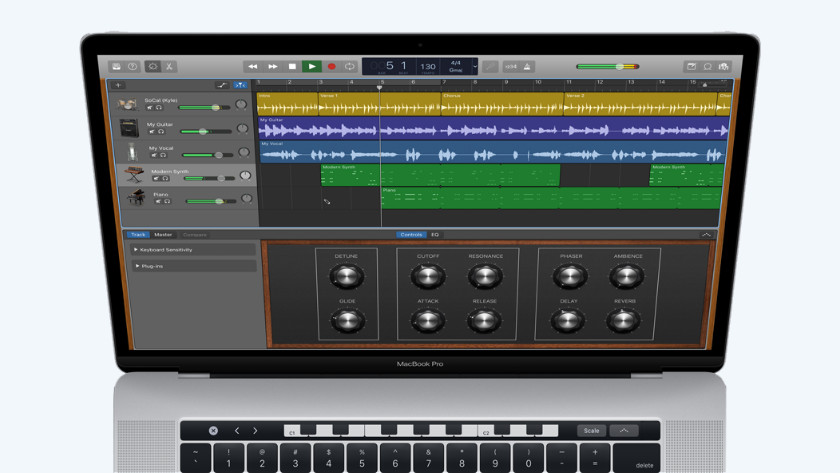This screenshot has height=473, width=840.
Task: Click the Rewind transport button
Action: pos(253,67)
